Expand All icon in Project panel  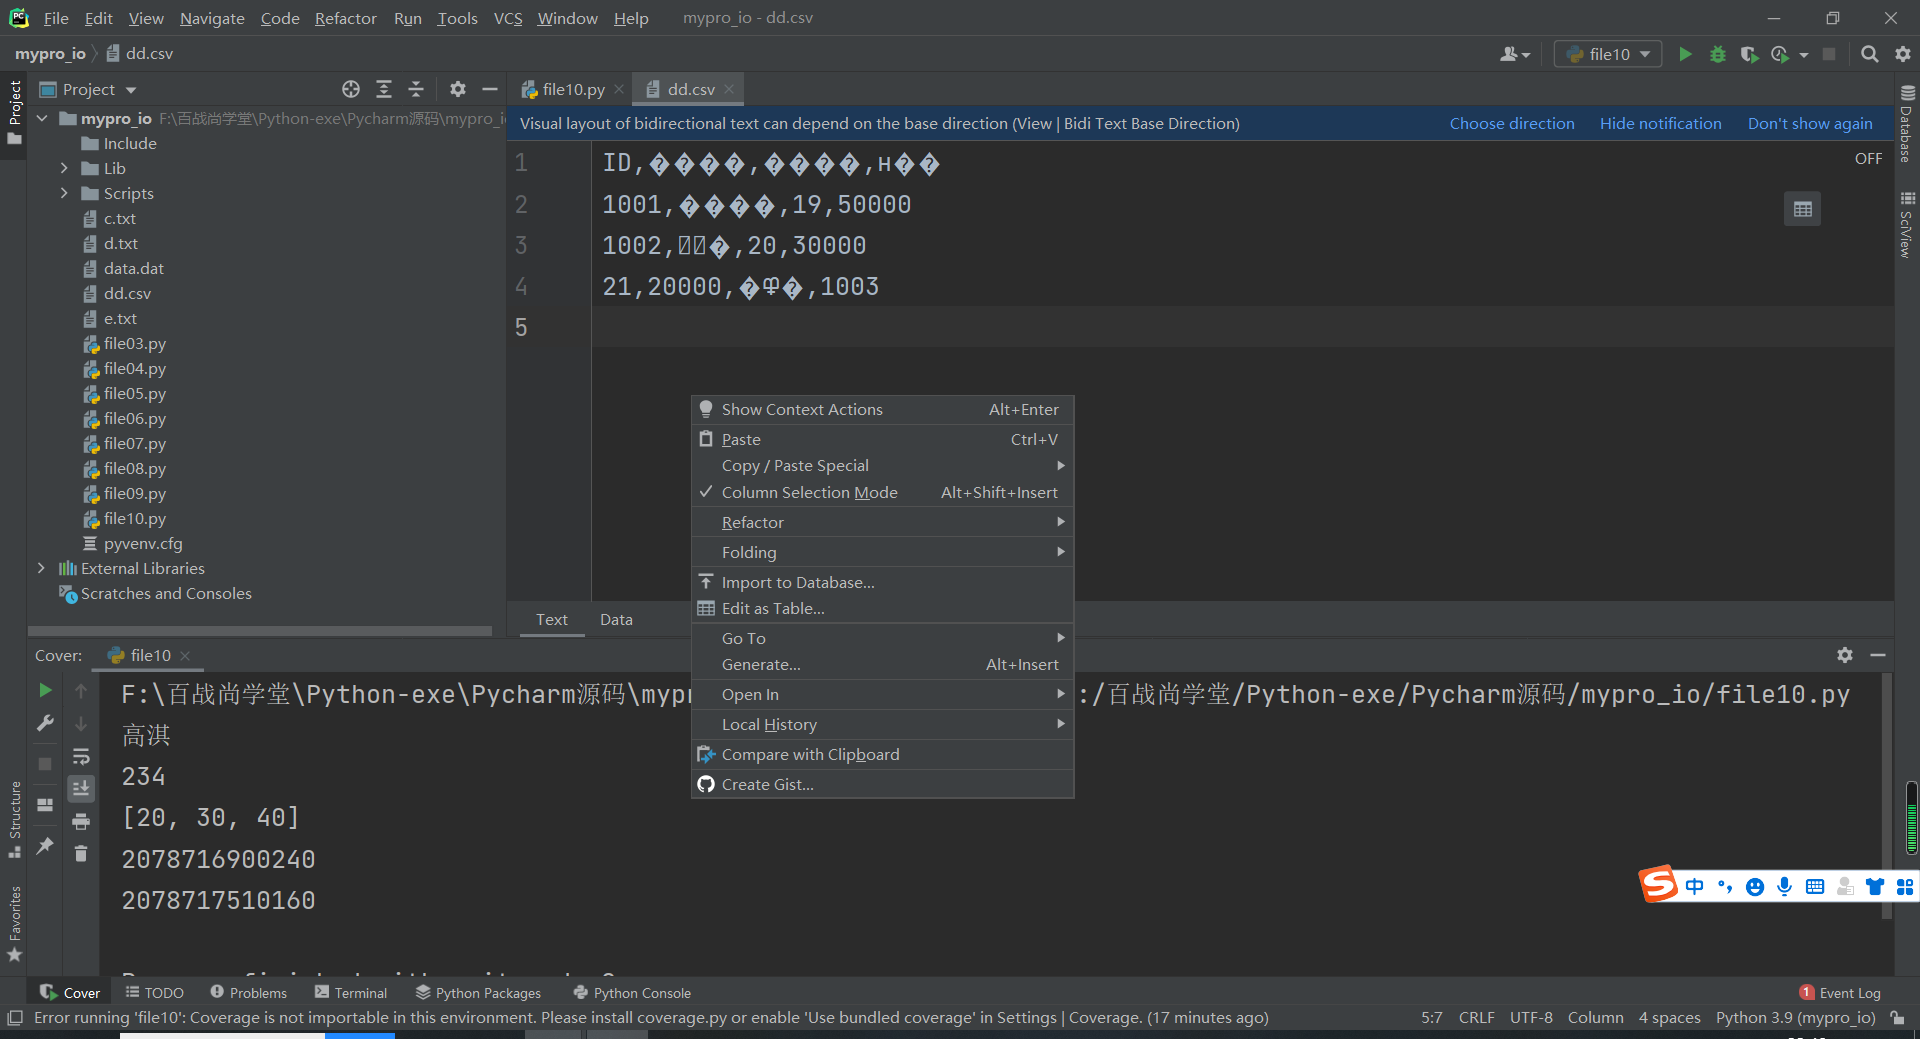click(384, 89)
